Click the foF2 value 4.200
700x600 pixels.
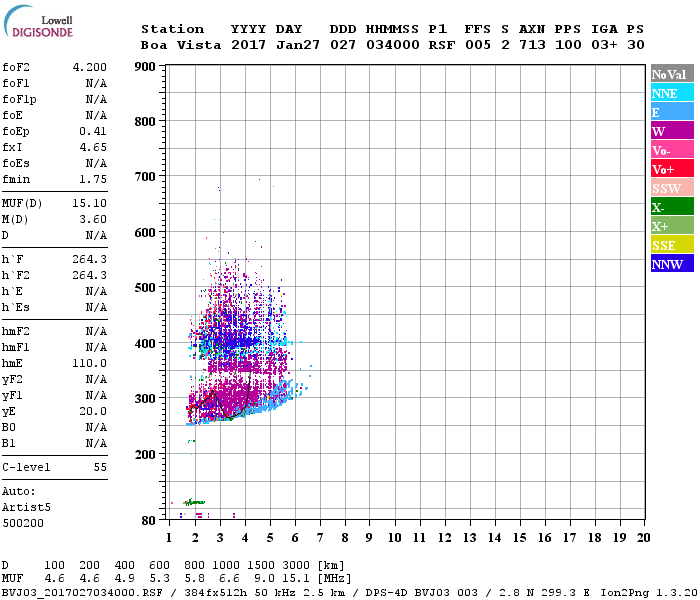click(90, 68)
